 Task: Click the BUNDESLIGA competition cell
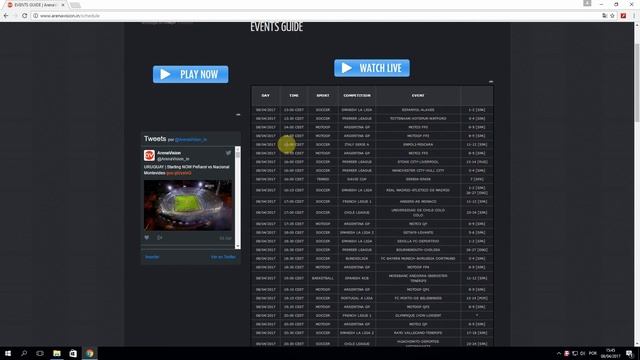click(x=357, y=258)
